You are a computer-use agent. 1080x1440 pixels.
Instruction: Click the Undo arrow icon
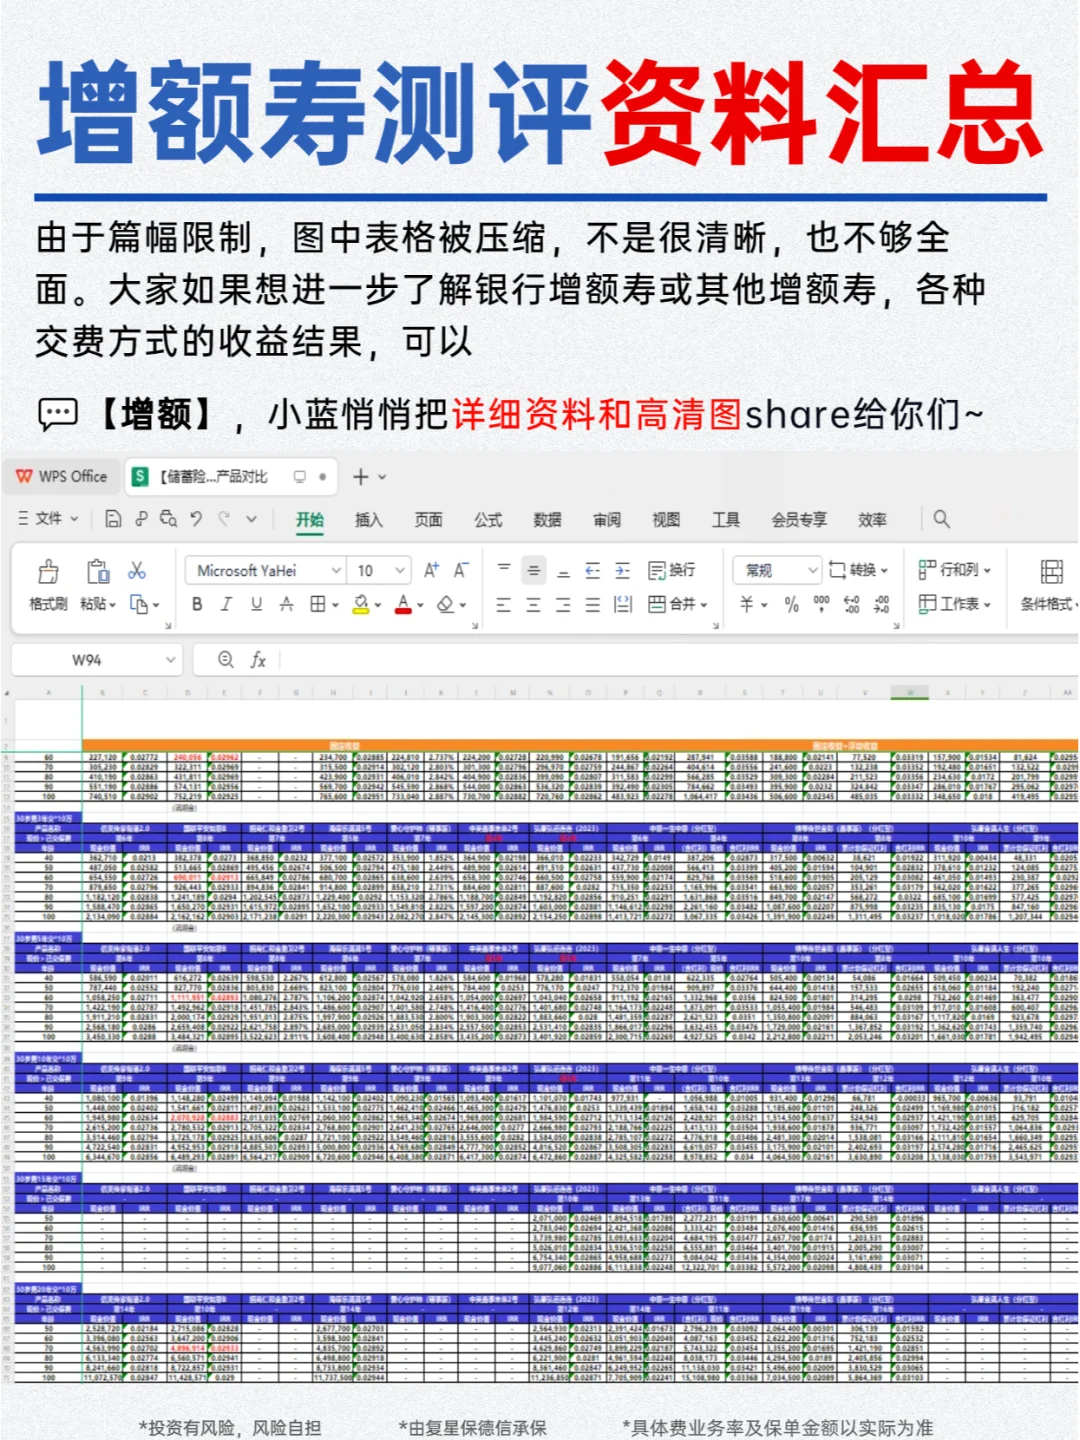click(x=196, y=518)
